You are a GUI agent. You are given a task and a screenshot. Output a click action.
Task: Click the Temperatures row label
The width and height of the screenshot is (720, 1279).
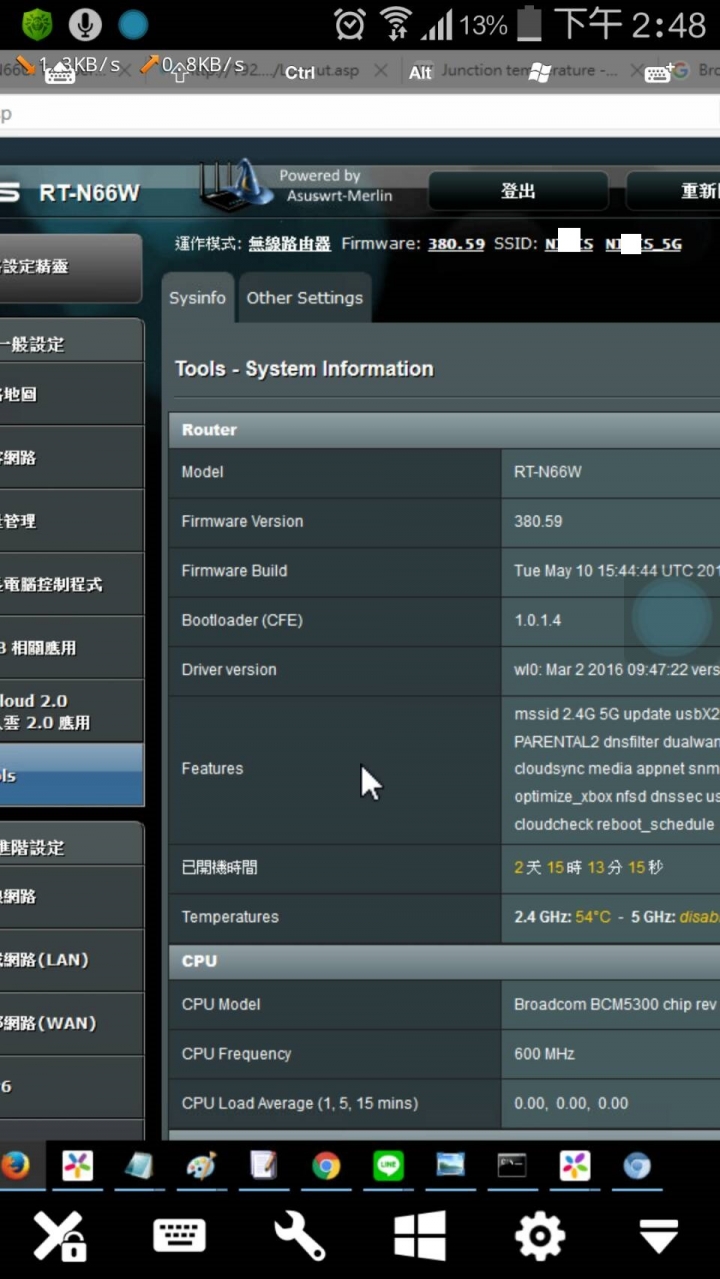(230, 917)
